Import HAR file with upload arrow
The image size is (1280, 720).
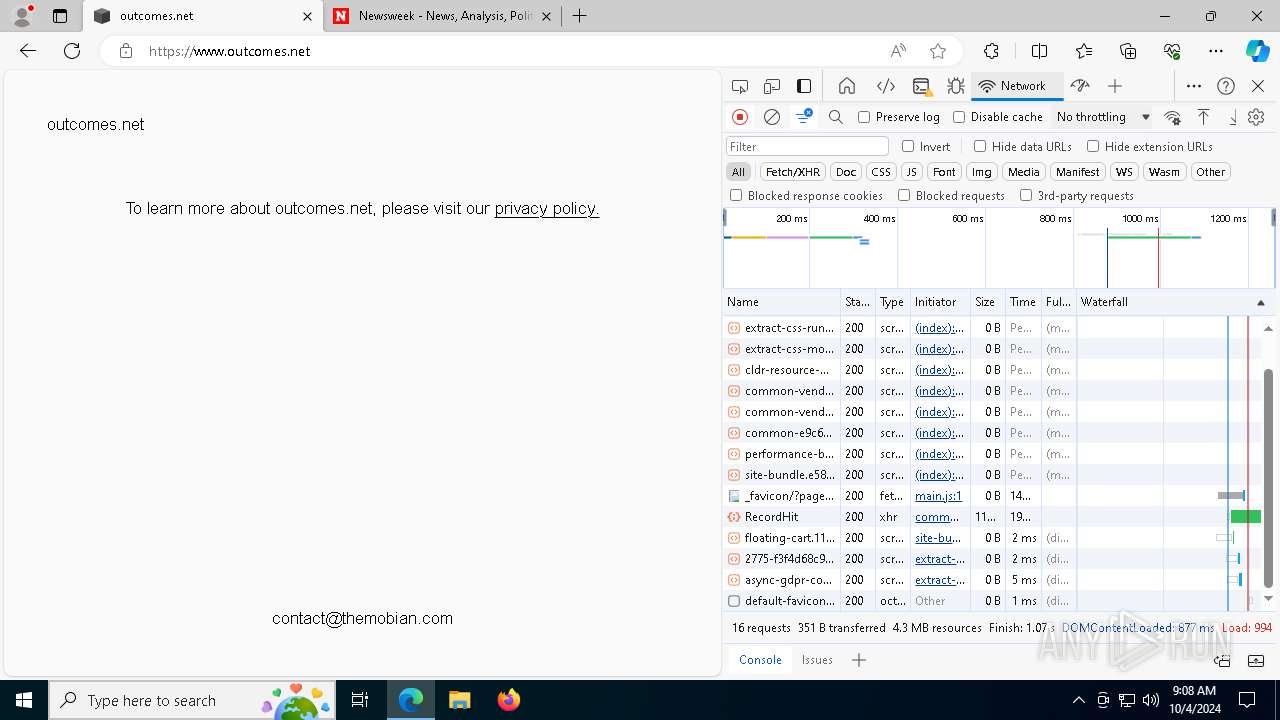[x=1204, y=117]
